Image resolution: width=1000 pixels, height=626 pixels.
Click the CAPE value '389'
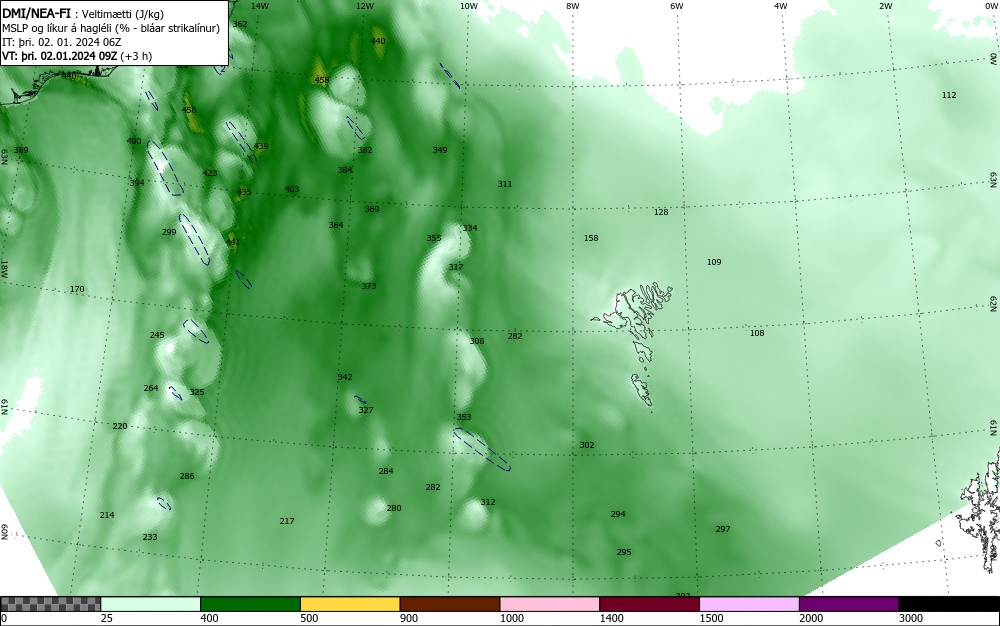click(x=21, y=150)
